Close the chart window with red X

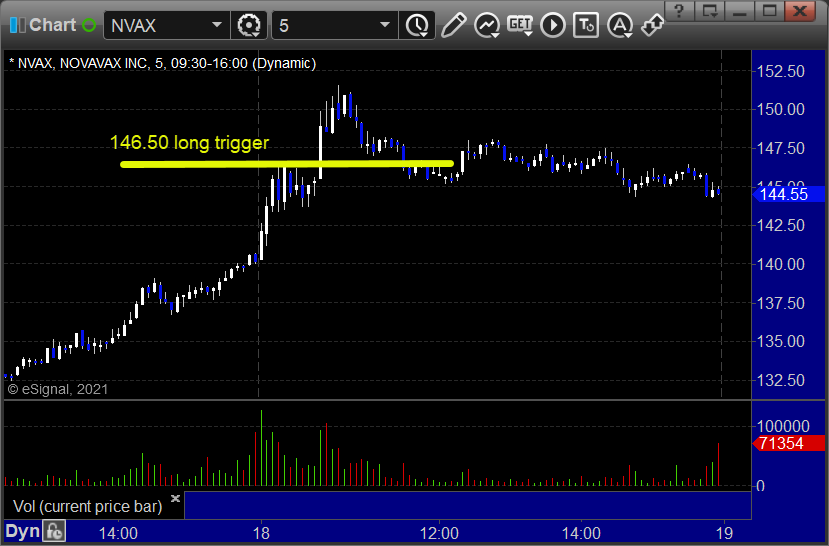coord(800,11)
